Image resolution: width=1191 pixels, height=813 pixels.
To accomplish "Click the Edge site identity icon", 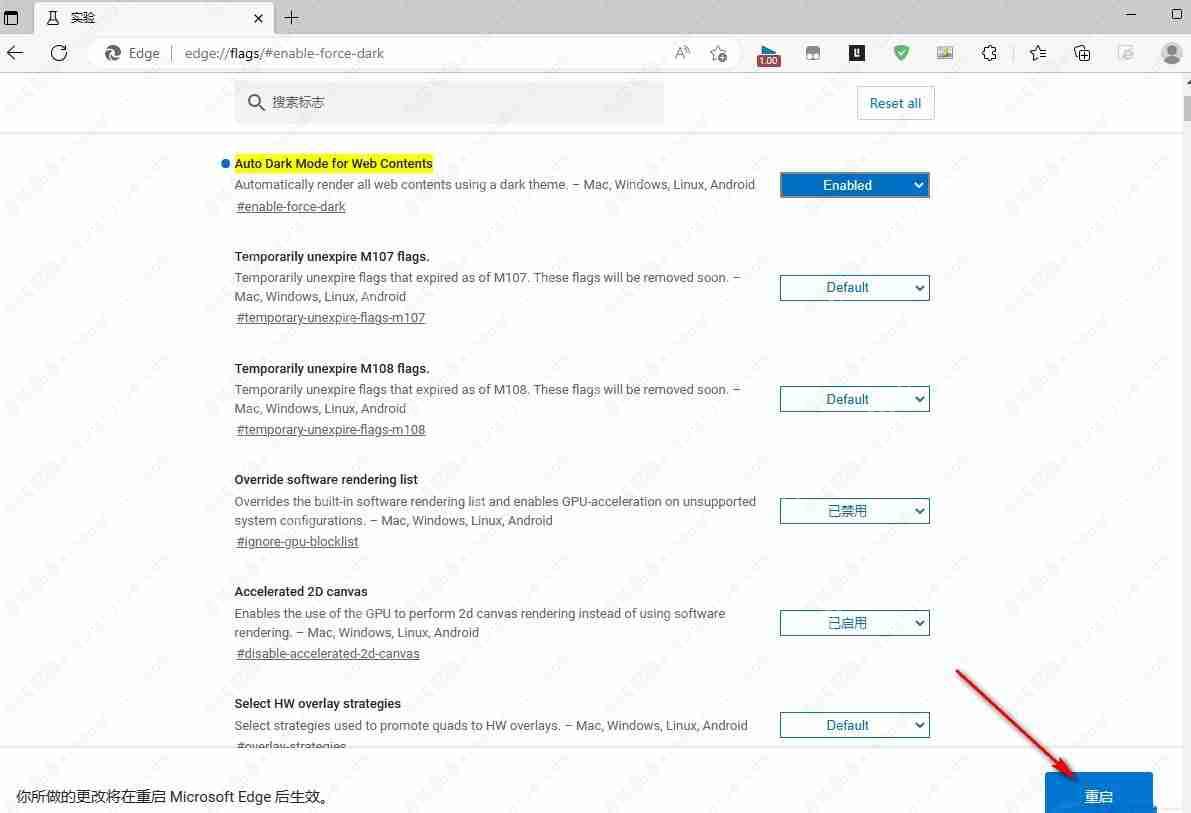I will [x=113, y=53].
